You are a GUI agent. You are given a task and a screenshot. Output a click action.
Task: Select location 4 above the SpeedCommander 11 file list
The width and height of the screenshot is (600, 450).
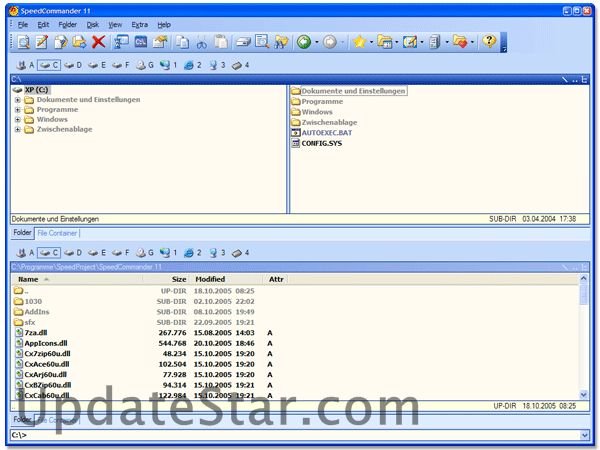[240, 253]
